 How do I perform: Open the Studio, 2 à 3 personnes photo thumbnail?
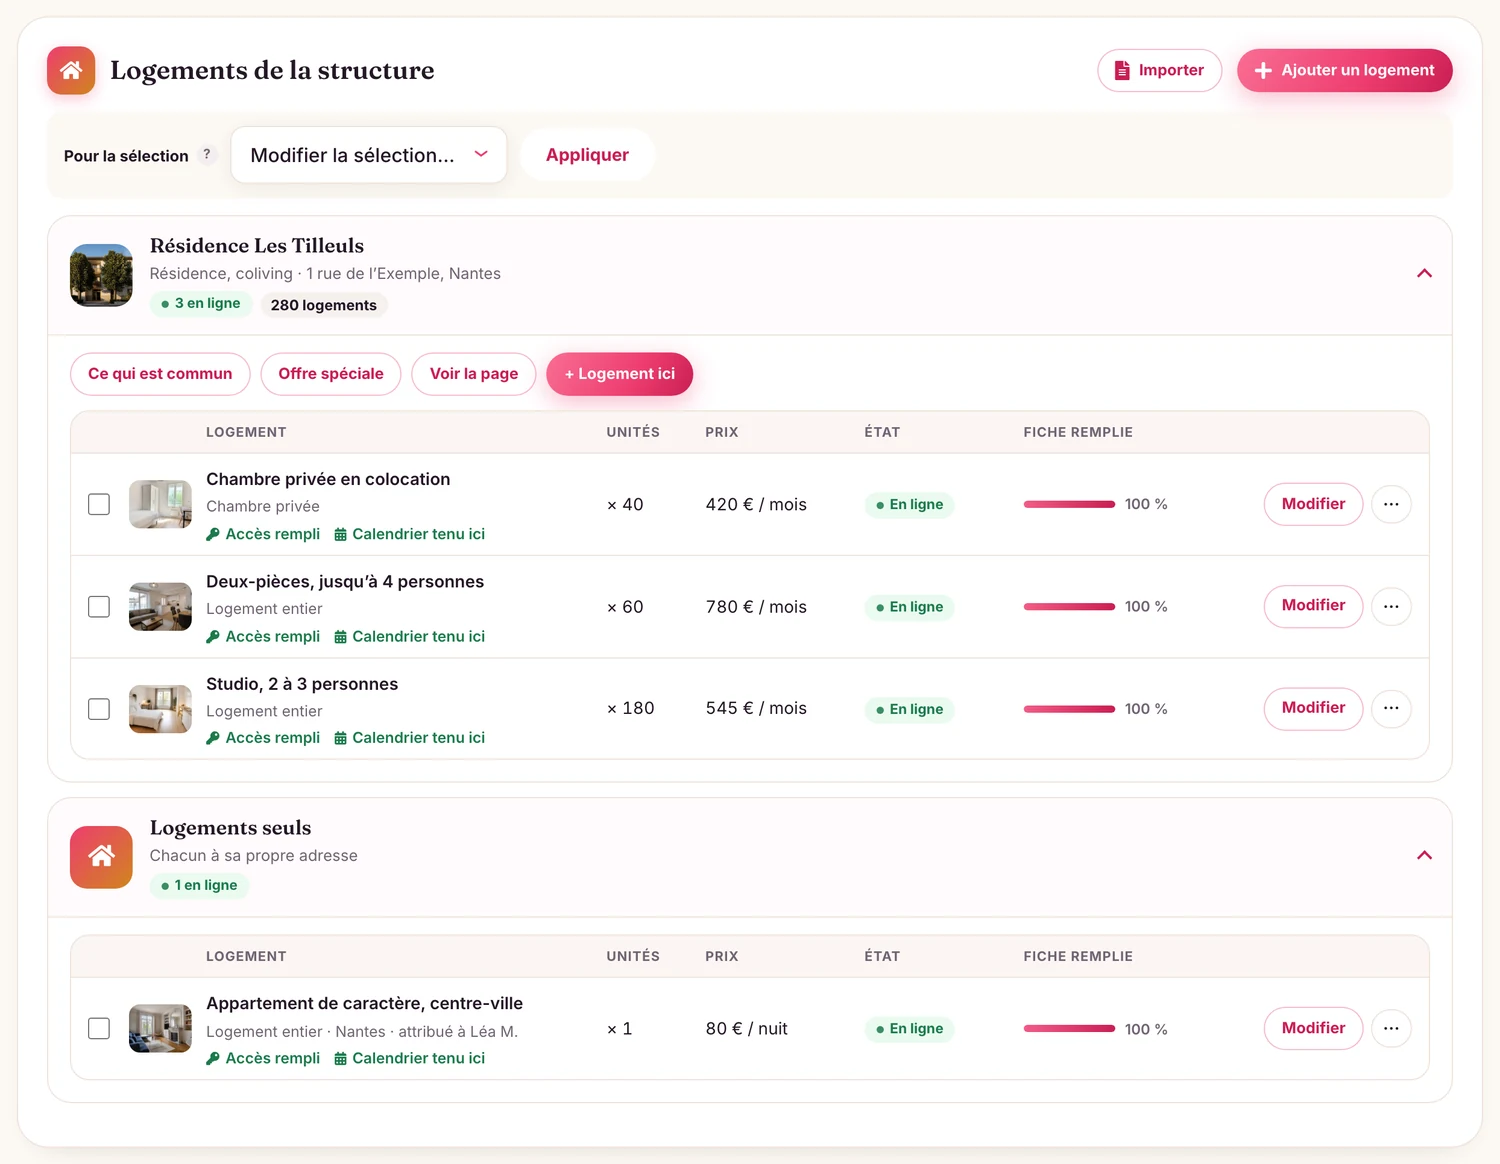[160, 709]
